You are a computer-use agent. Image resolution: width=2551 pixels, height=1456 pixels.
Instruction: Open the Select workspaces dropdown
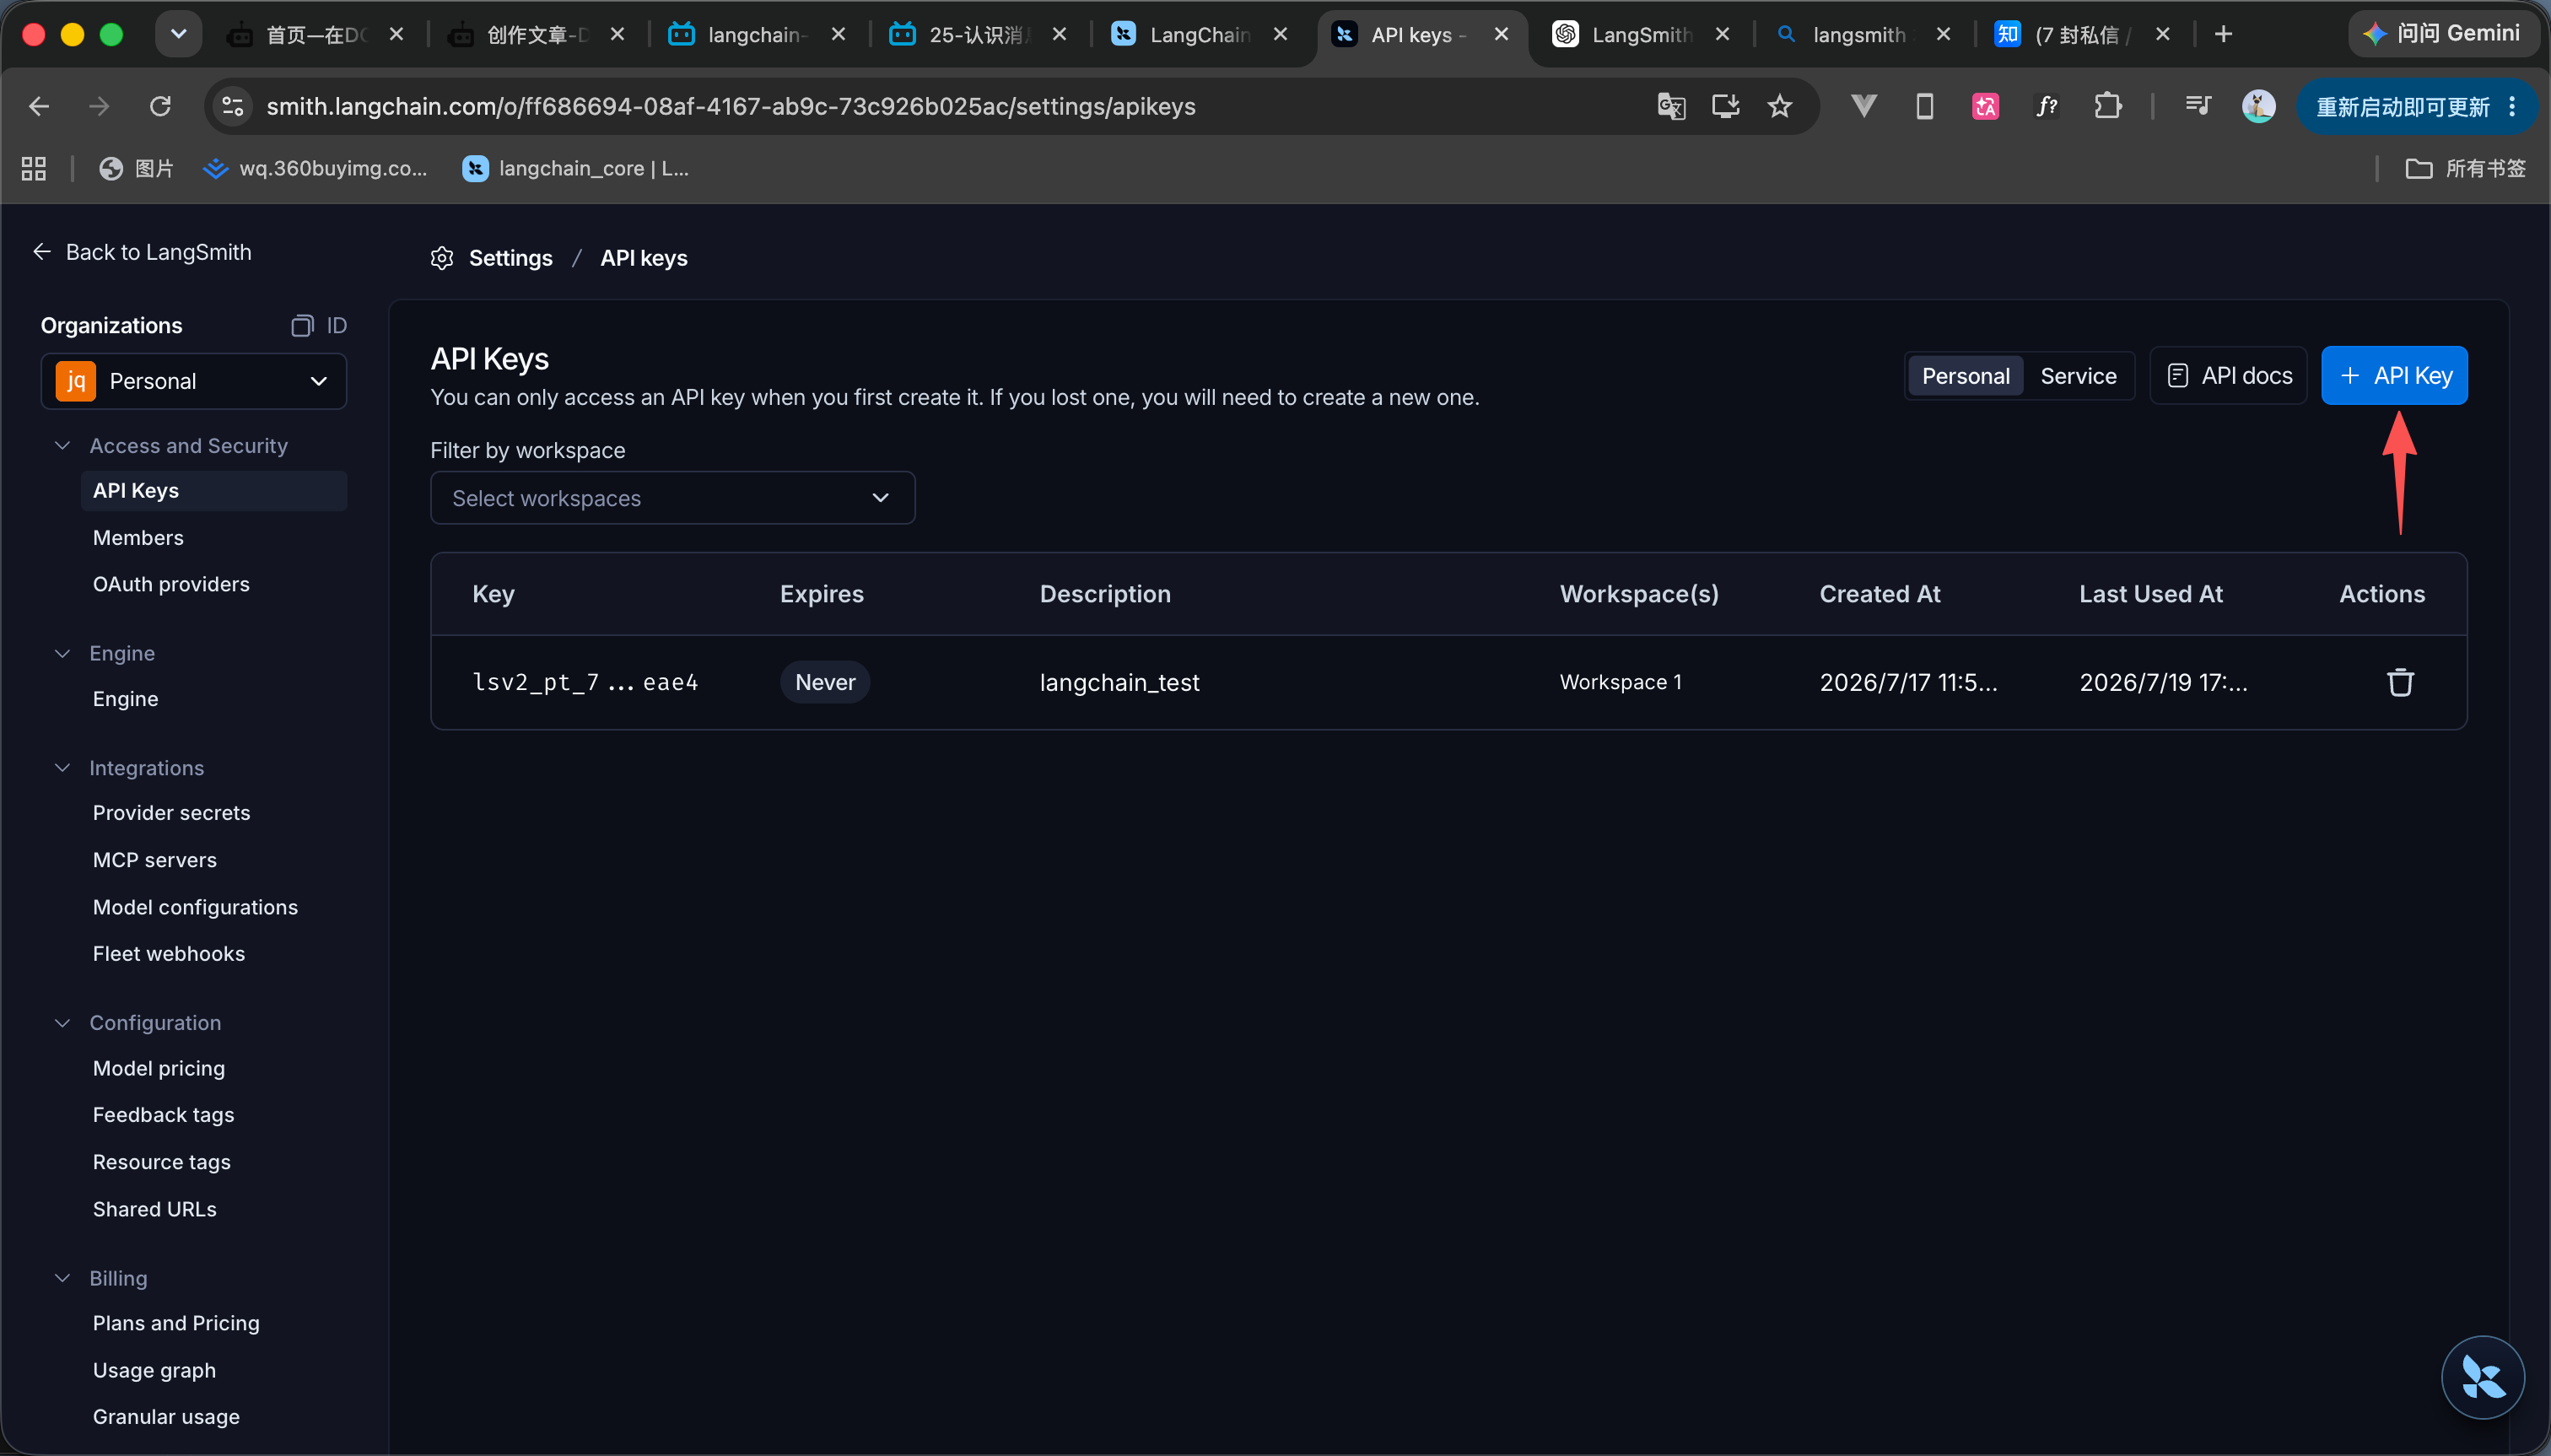click(672, 498)
